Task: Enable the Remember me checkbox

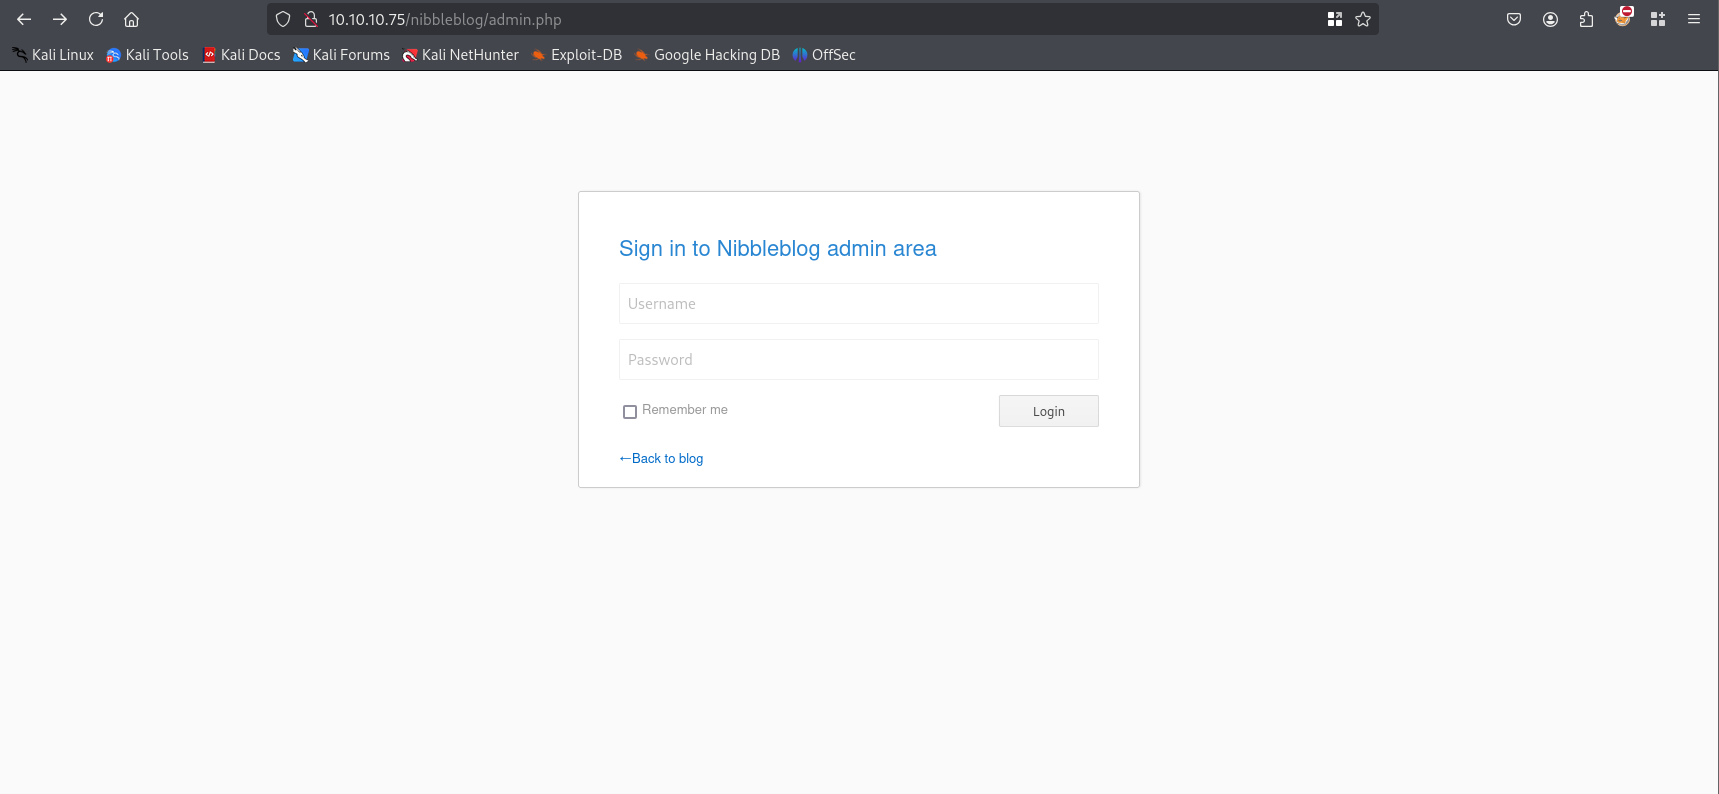Action: point(630,412)
